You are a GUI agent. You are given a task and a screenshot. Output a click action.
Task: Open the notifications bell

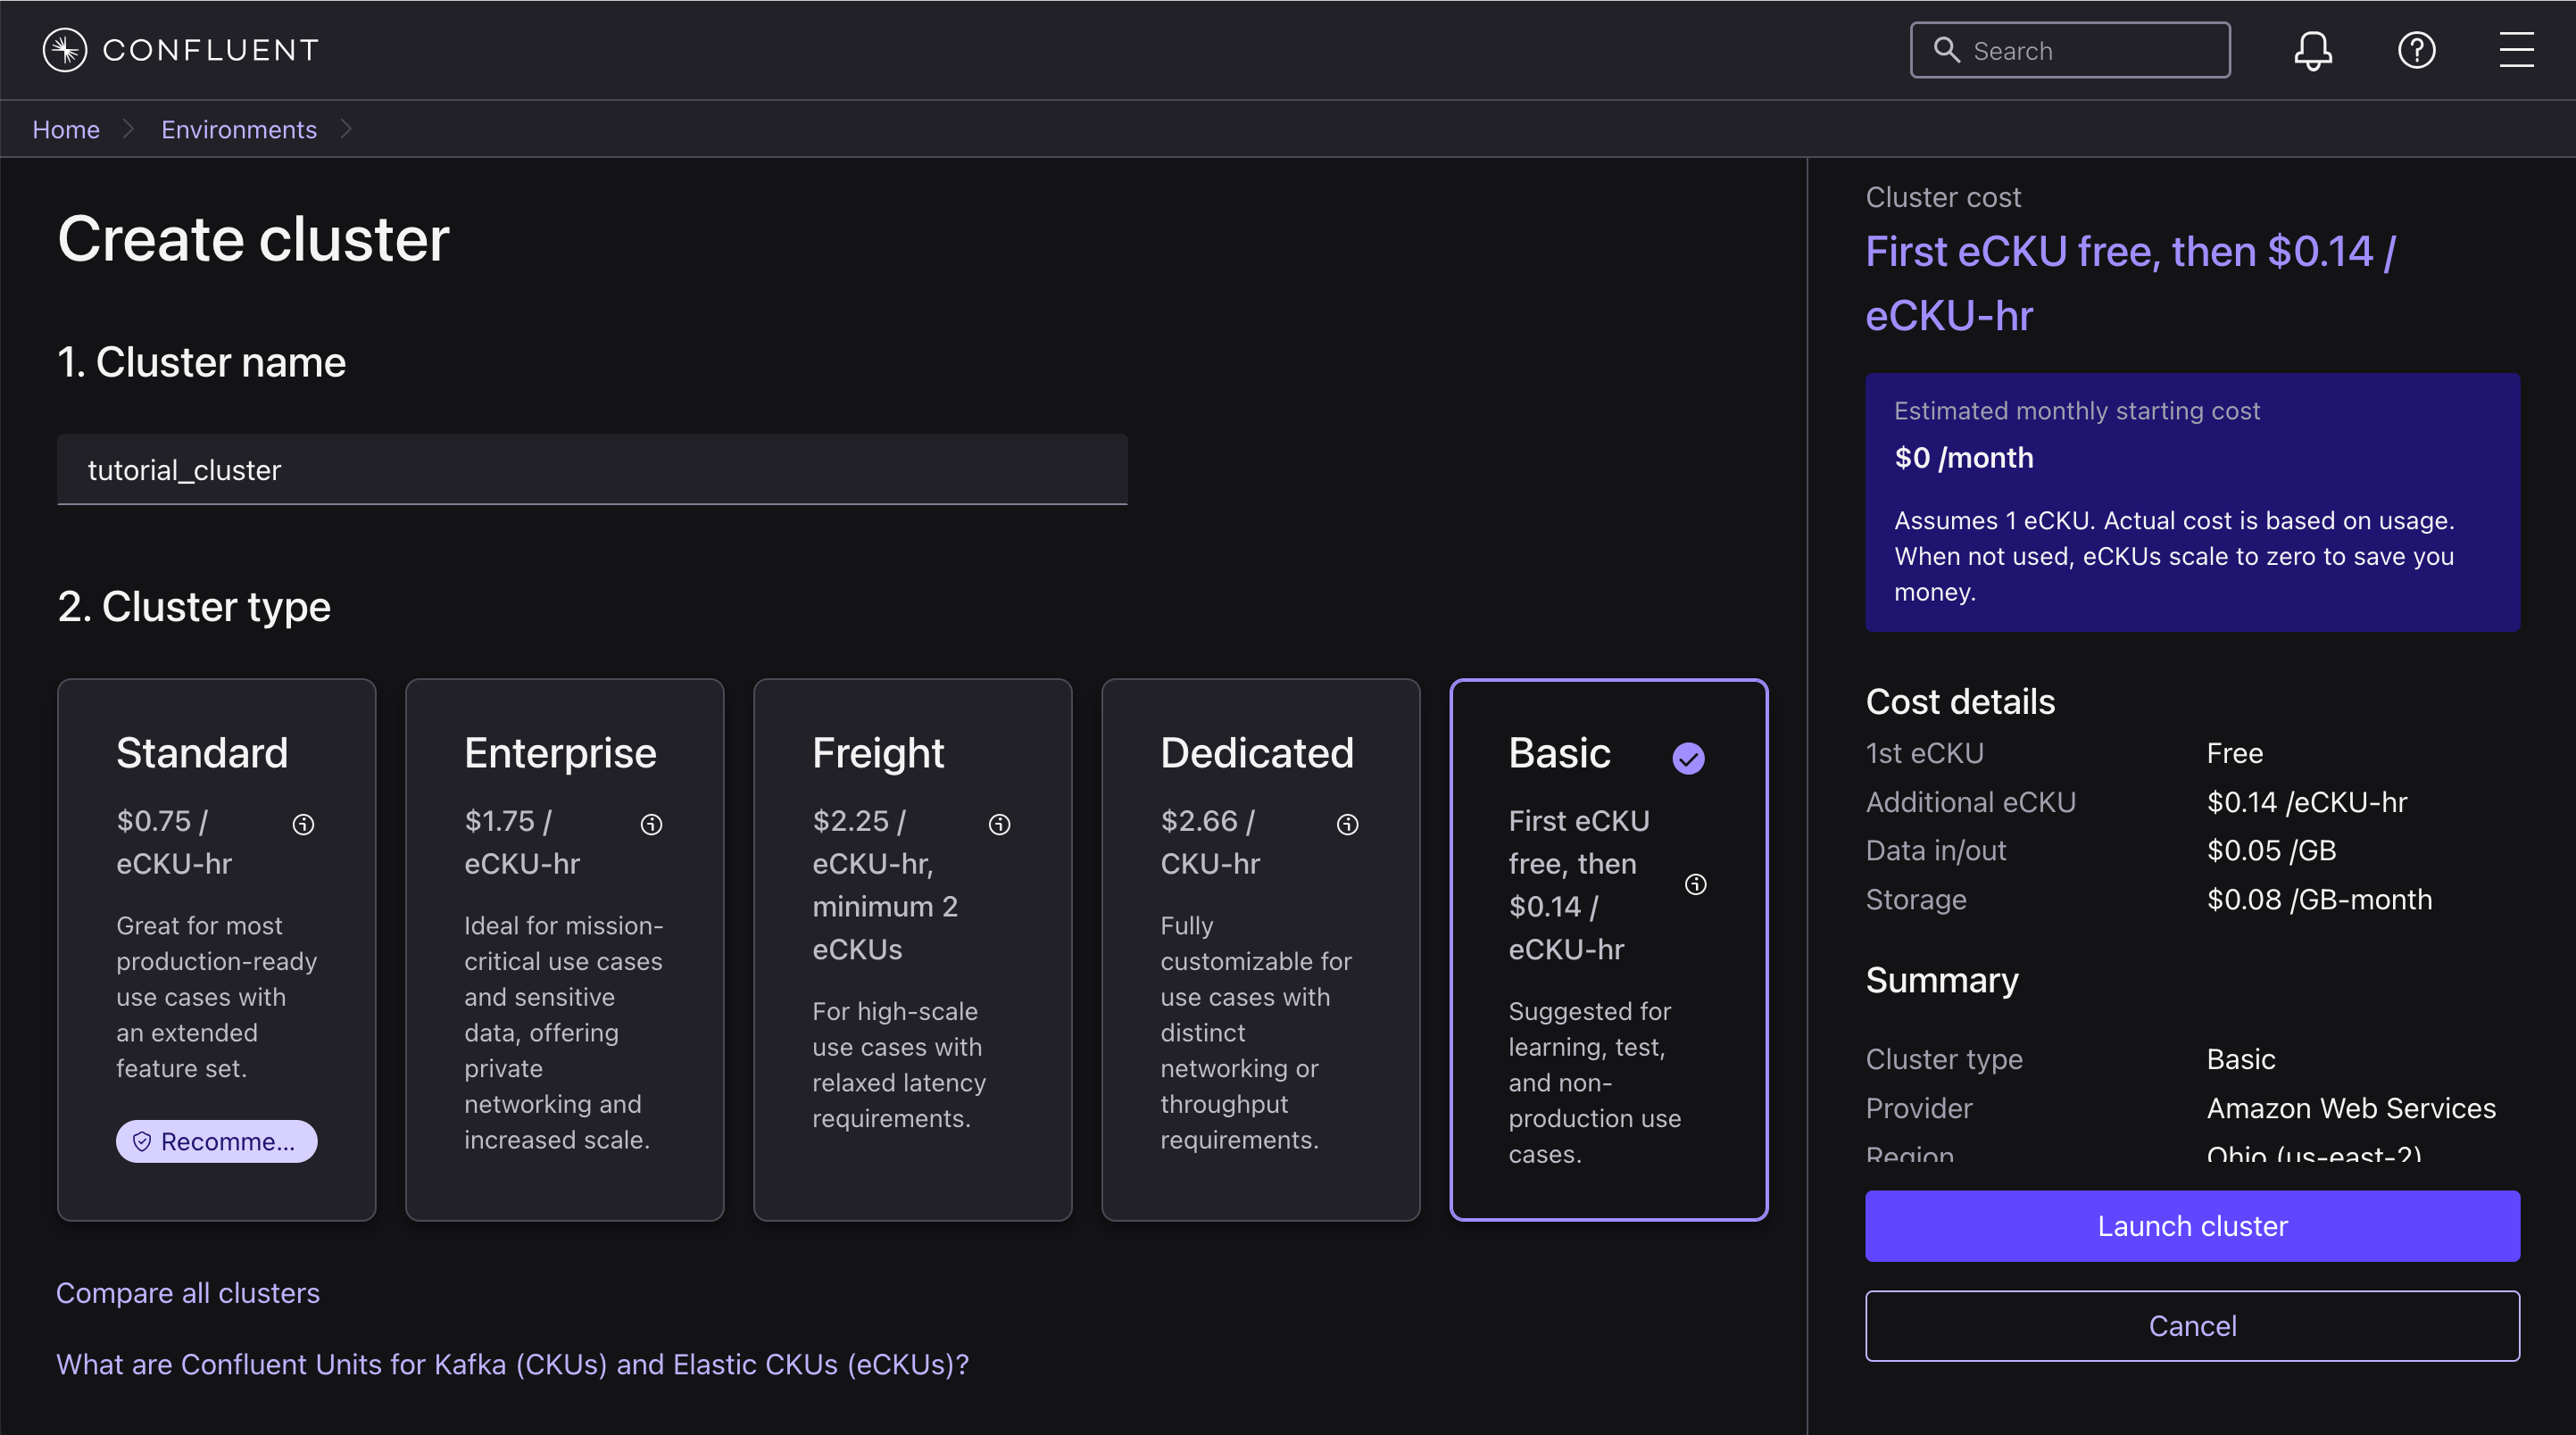[x=2313, y=50]
